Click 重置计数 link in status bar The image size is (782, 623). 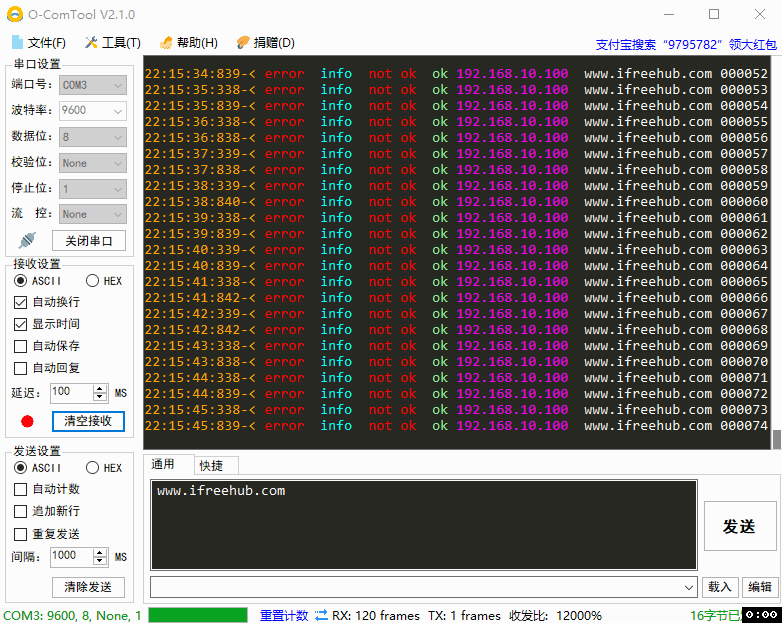pyautogui.click(x=284, y=616)
